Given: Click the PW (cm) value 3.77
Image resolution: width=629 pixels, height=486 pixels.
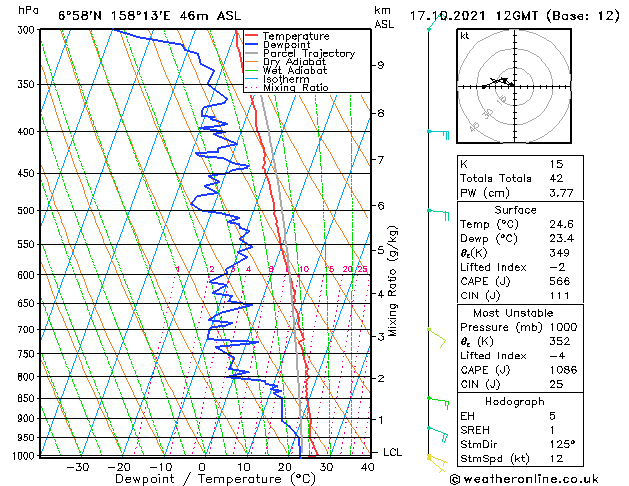Looking at the screenshot, I should coord(561,193).
